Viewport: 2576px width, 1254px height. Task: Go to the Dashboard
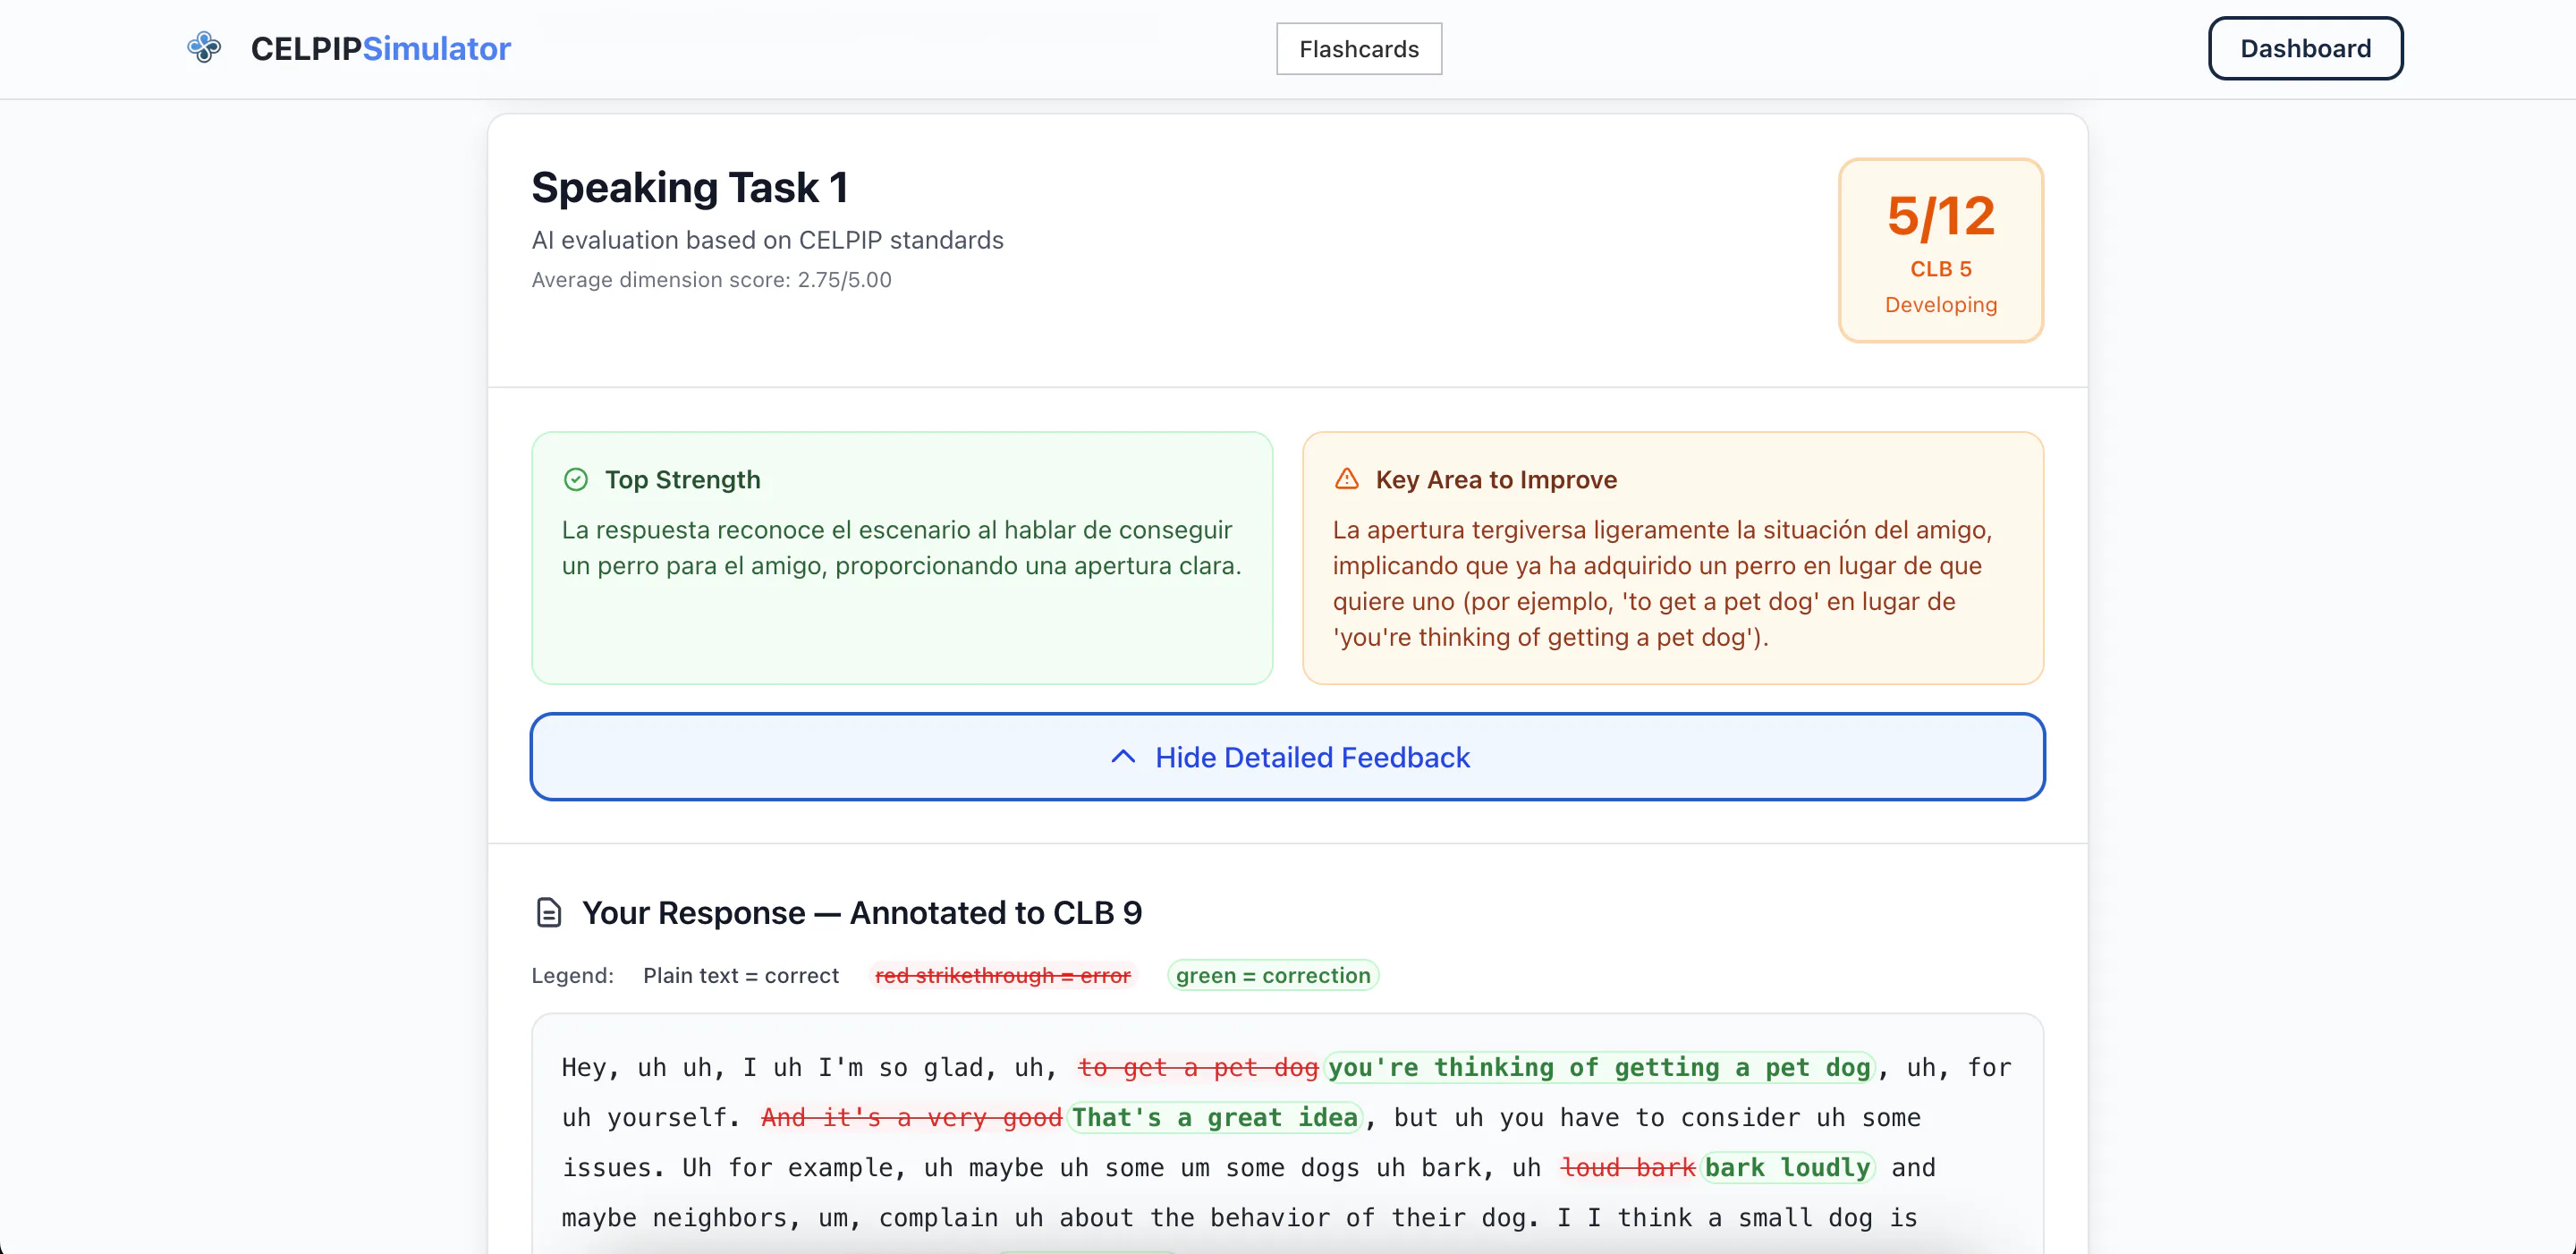tap(2305, 48)
